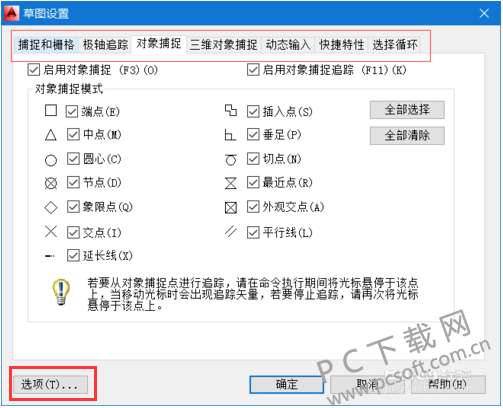This screenshot has height=408, width=503.
Task: Toggle 启用对象捕捉 (F3) checkbox
Action: [x=34, y=70]
